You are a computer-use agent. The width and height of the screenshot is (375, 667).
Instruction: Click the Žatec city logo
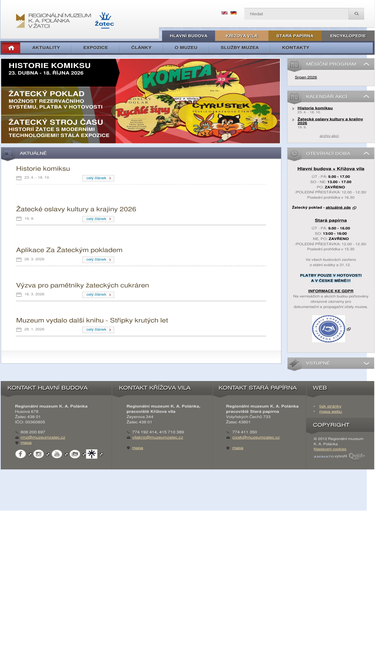coord(104,20)
